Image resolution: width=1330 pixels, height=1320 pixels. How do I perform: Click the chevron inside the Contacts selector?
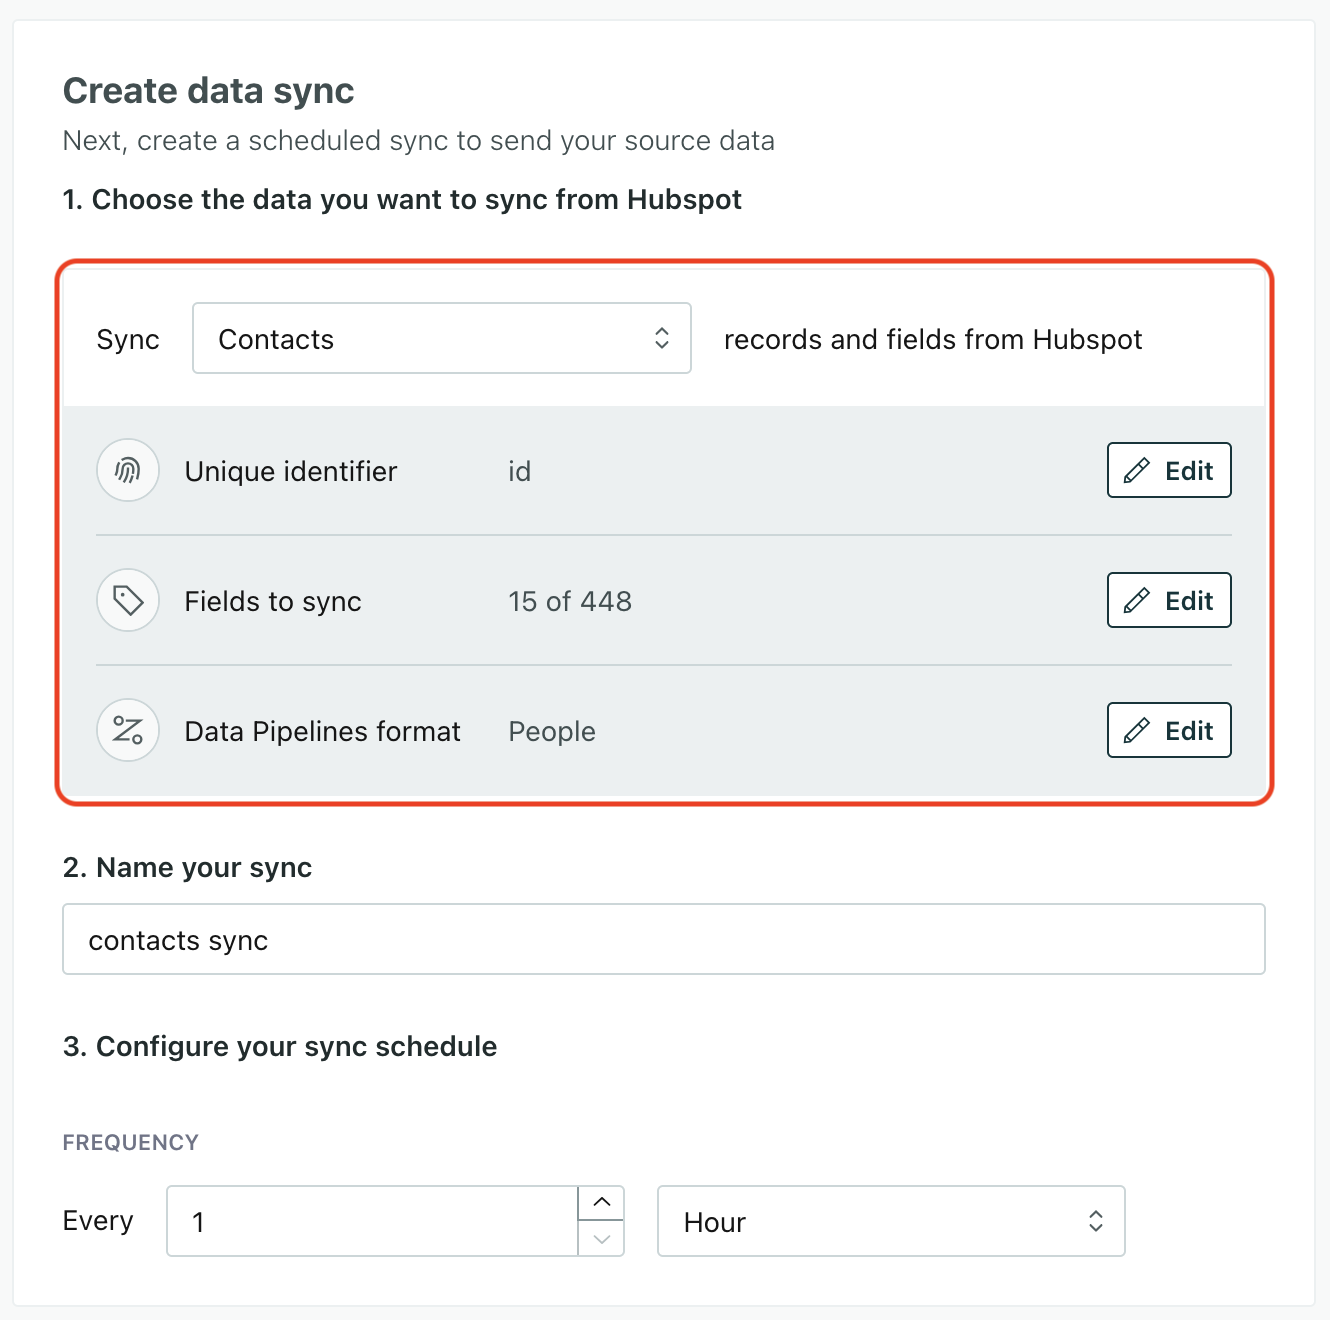[x=662, y=338]
